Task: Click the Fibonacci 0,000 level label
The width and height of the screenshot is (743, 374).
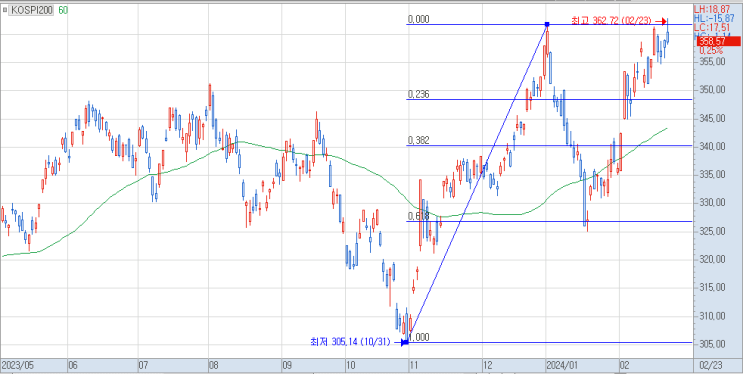Action: pyautogui.click(x=419, y=19)
